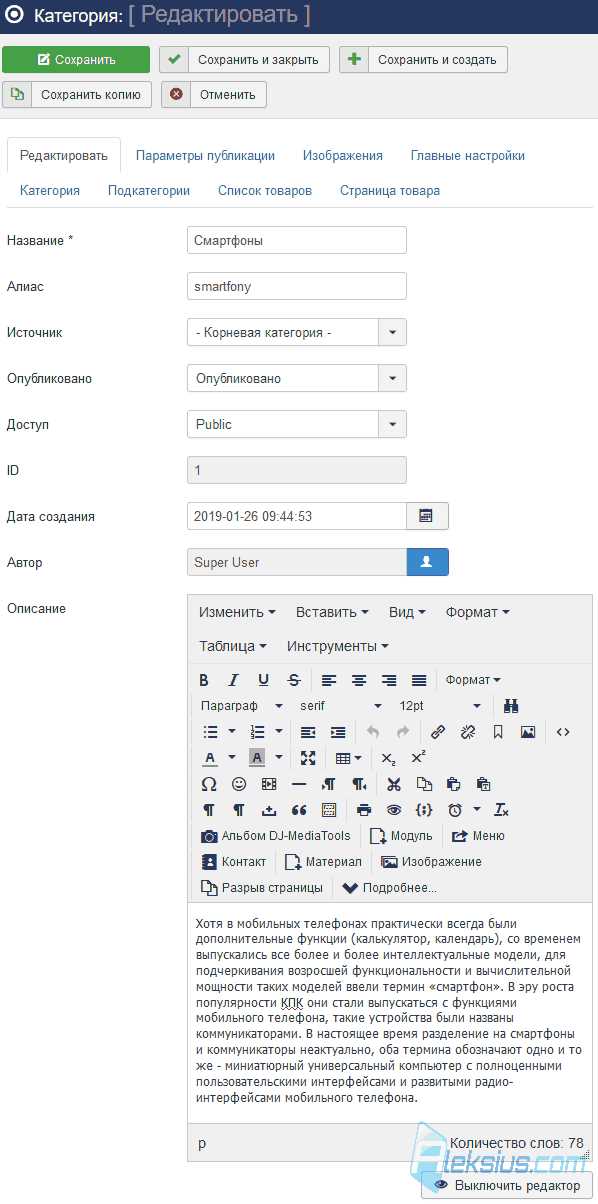This screenshot has height=1204, width=598.
Task: Open Вид editor menu
Action: pos(407,612)
